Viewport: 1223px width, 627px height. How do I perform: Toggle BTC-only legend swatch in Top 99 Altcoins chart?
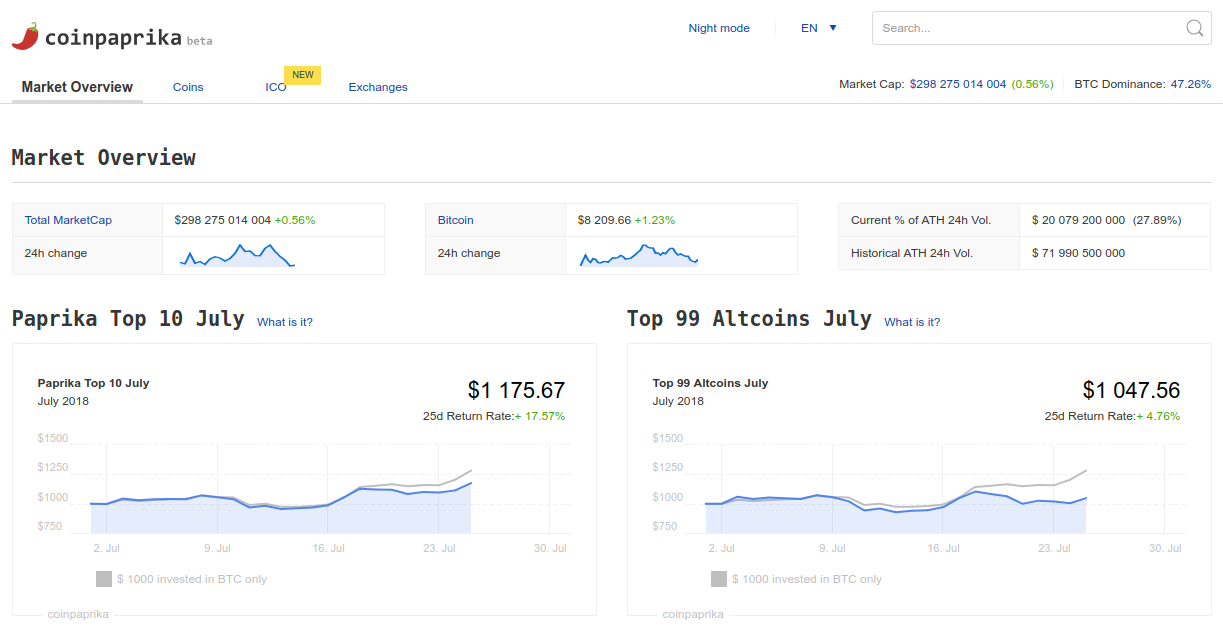pyautogui.click(x=719, y=579)
